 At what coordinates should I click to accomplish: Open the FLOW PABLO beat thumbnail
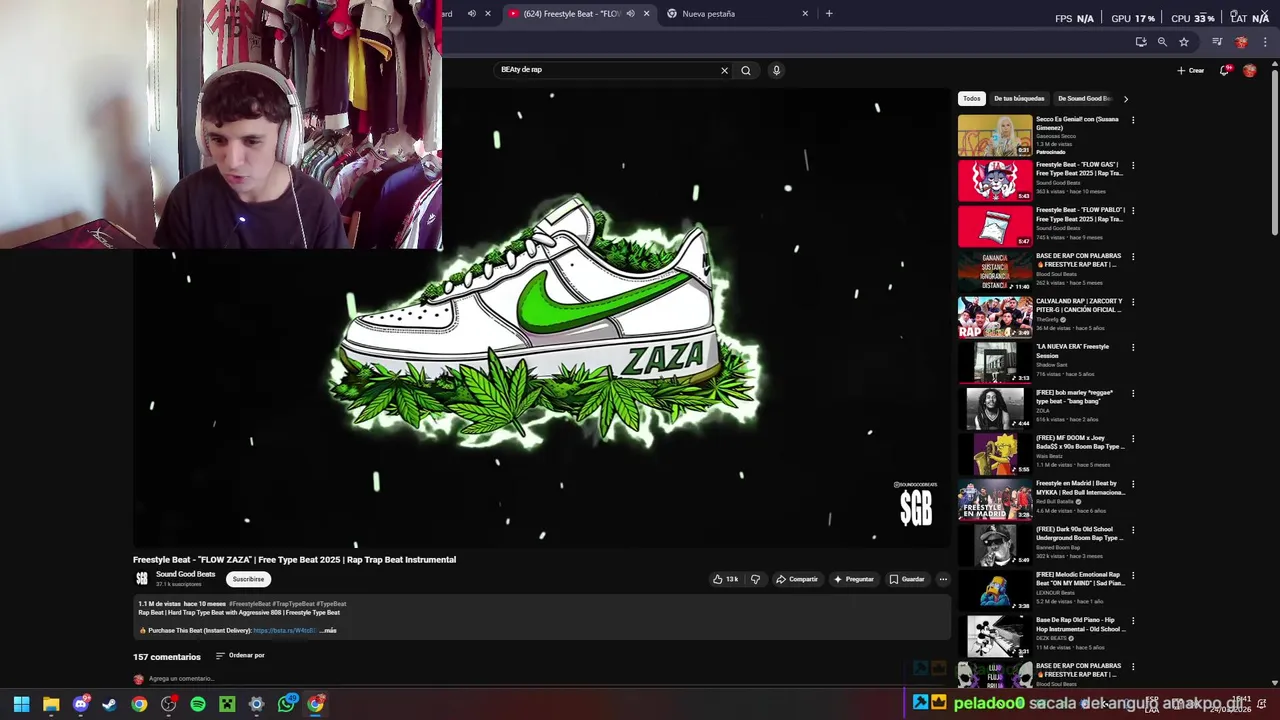[995, 226]
